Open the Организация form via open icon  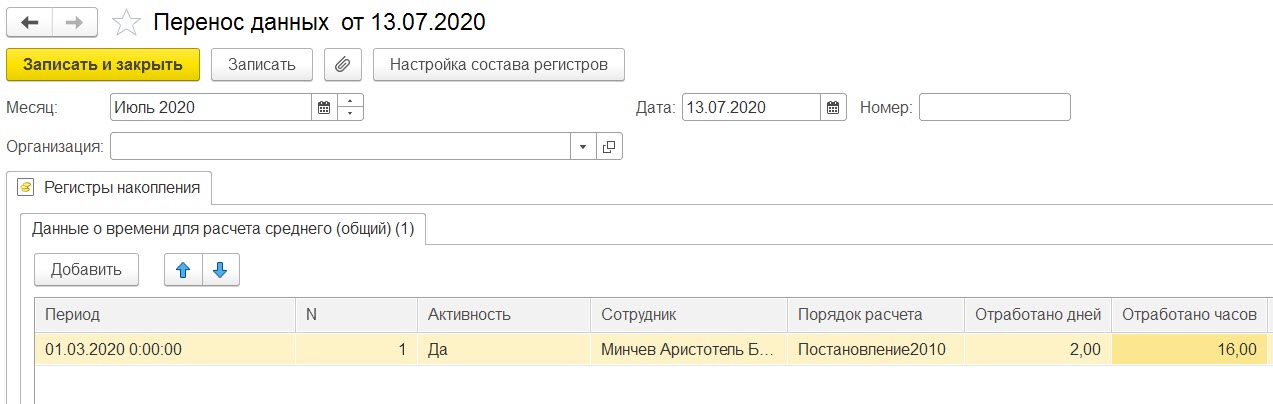tap(609, 147)
